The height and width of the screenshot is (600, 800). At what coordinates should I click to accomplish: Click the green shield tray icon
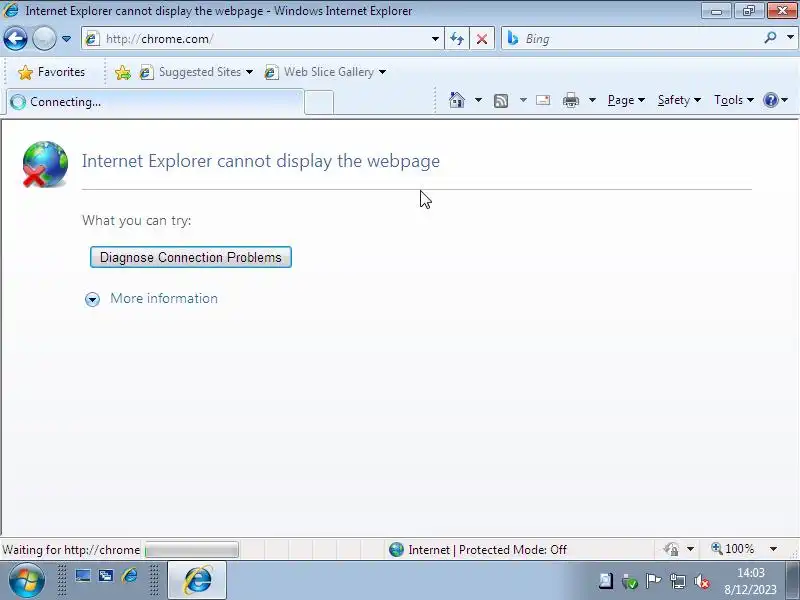(630, 581)
